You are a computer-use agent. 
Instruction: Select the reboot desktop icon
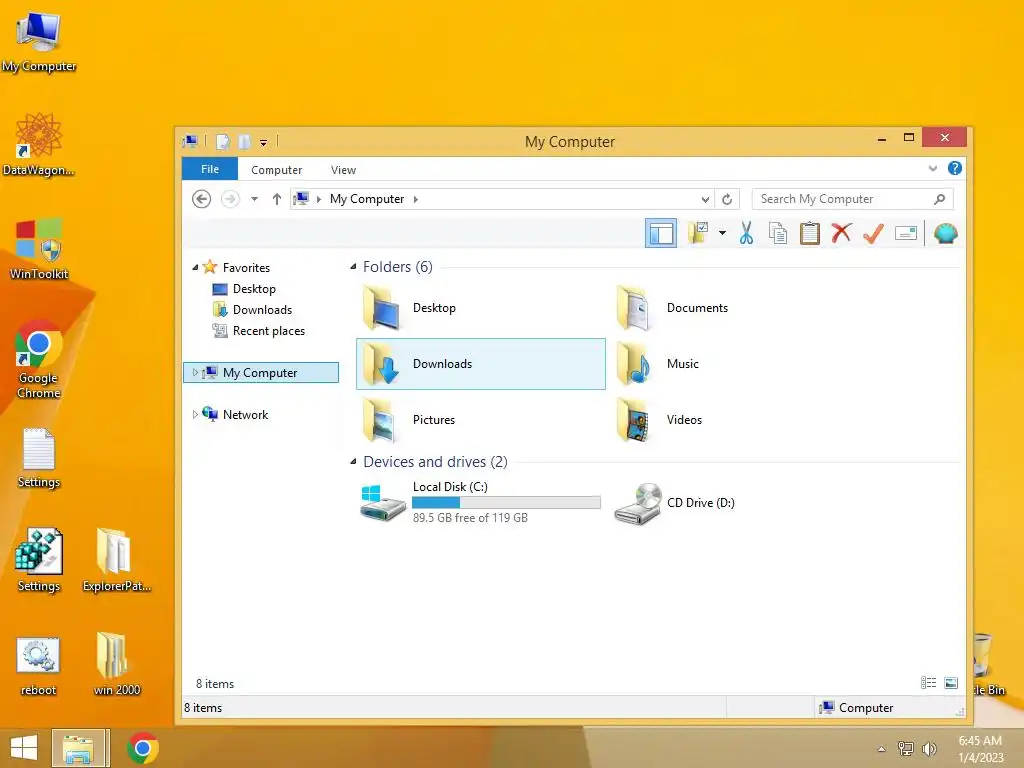(x=39, y=665)
